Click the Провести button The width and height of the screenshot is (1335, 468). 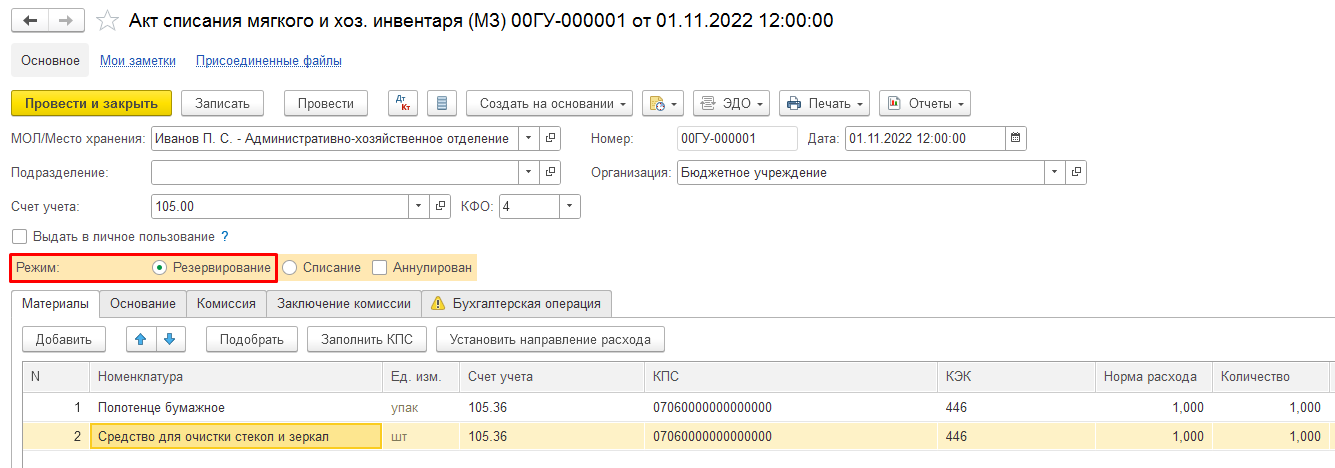pos(326,103)
